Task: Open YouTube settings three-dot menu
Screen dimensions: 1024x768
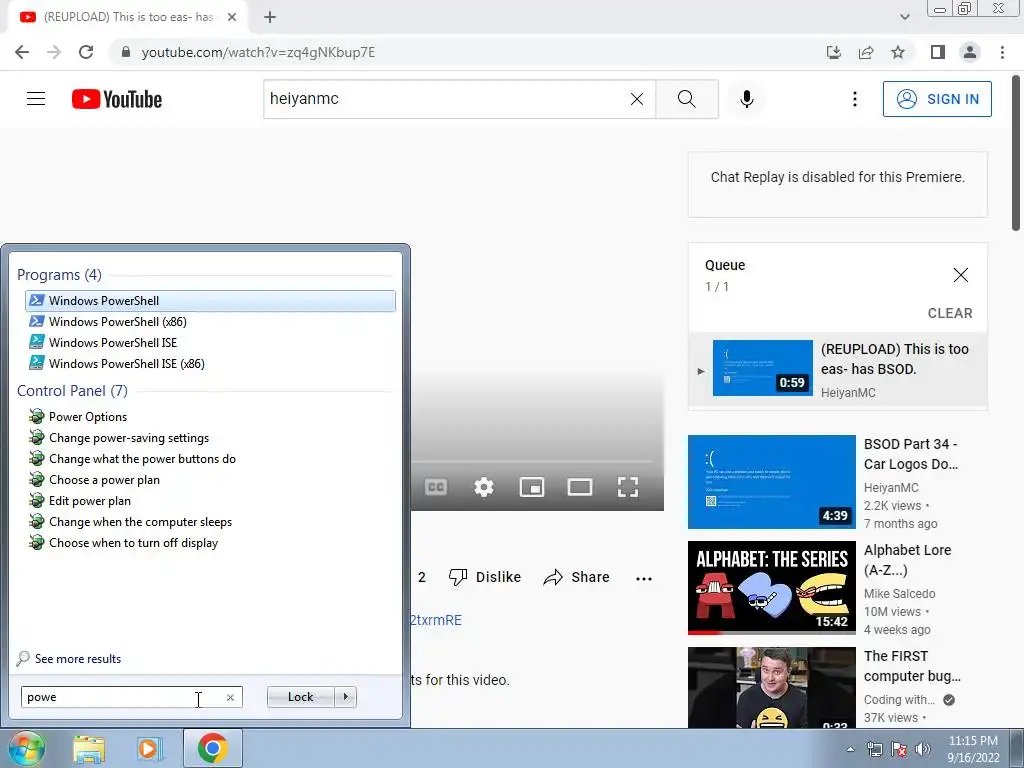Action: click(x=854, y=99)
